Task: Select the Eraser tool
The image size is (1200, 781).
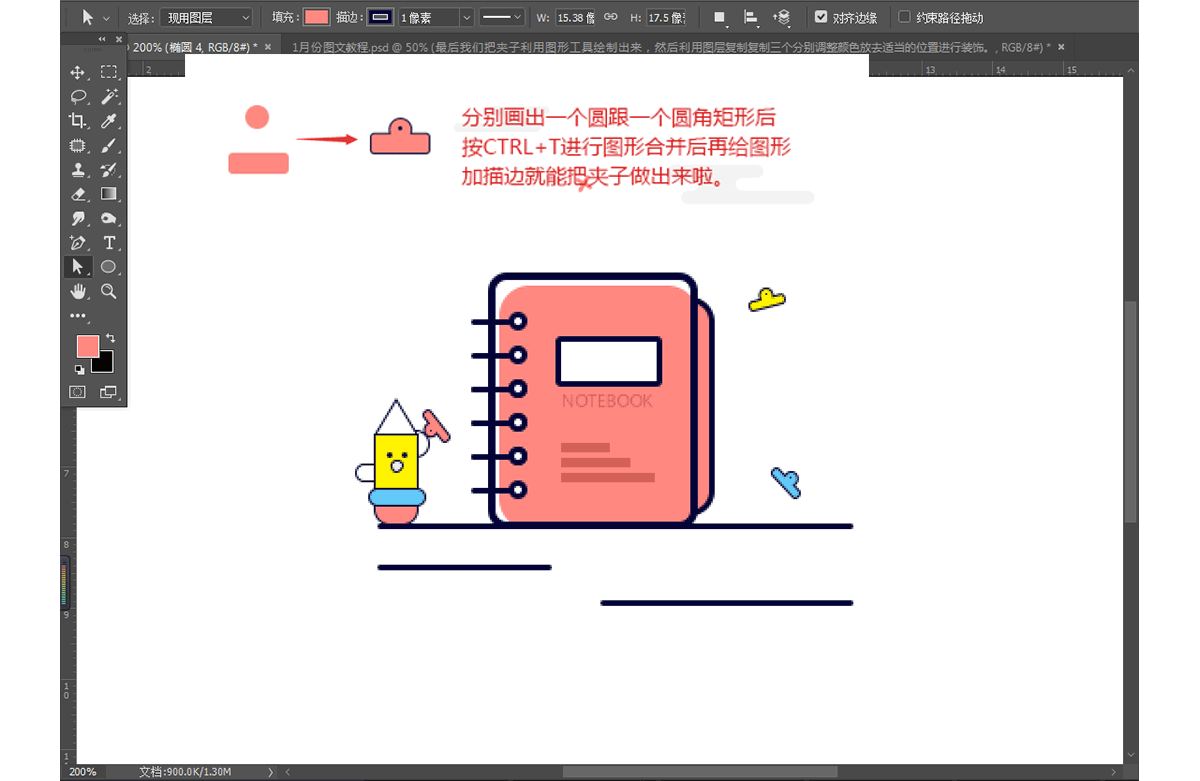Action: [x=78, y=193]
